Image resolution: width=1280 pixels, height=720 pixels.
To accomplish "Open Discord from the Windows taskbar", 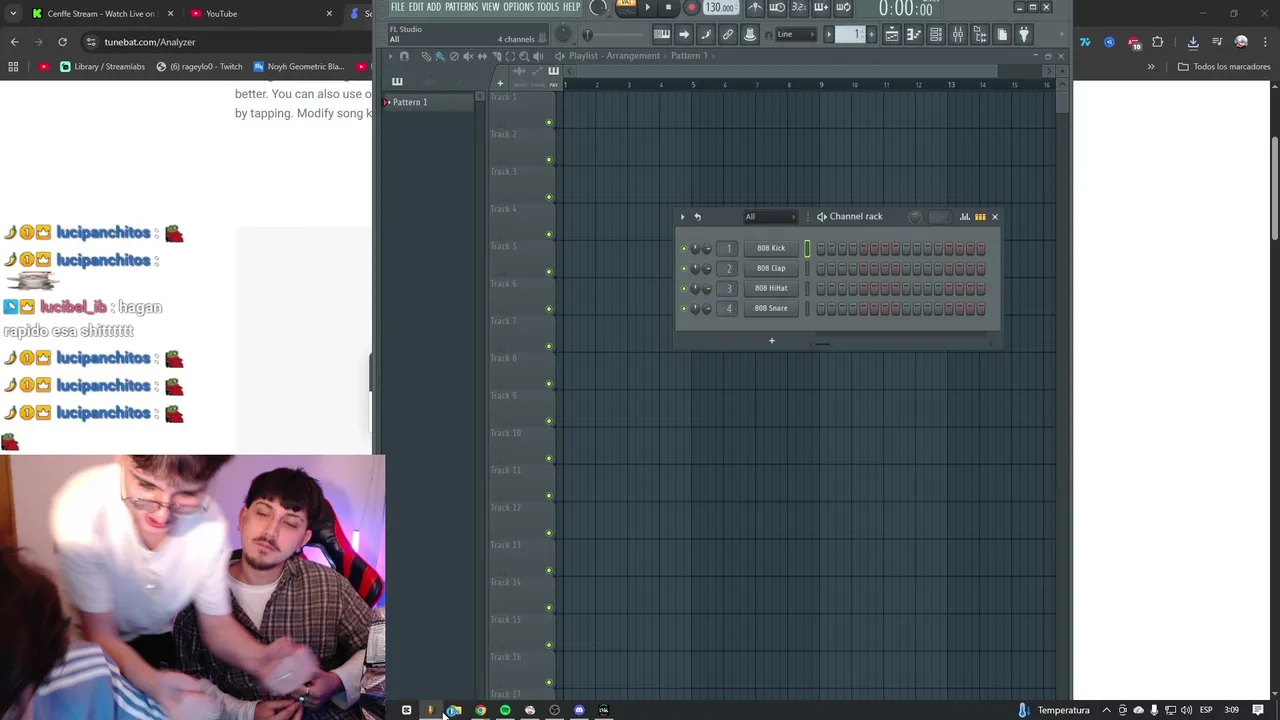I will (x=579, y=710).
